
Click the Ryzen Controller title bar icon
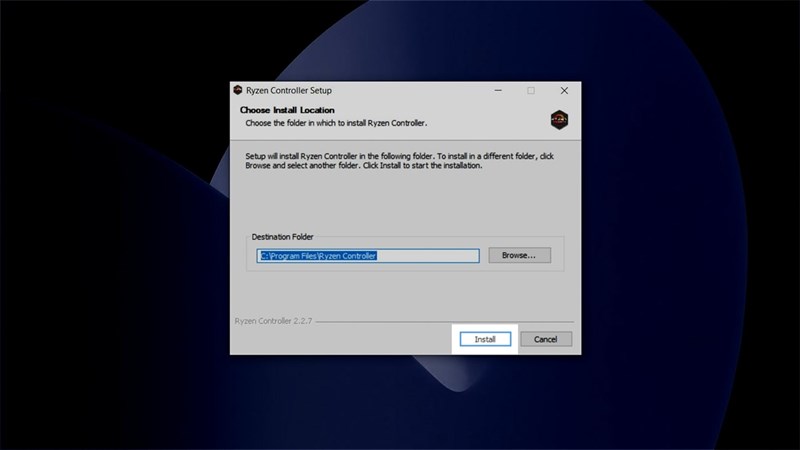(x=238, y=90)
